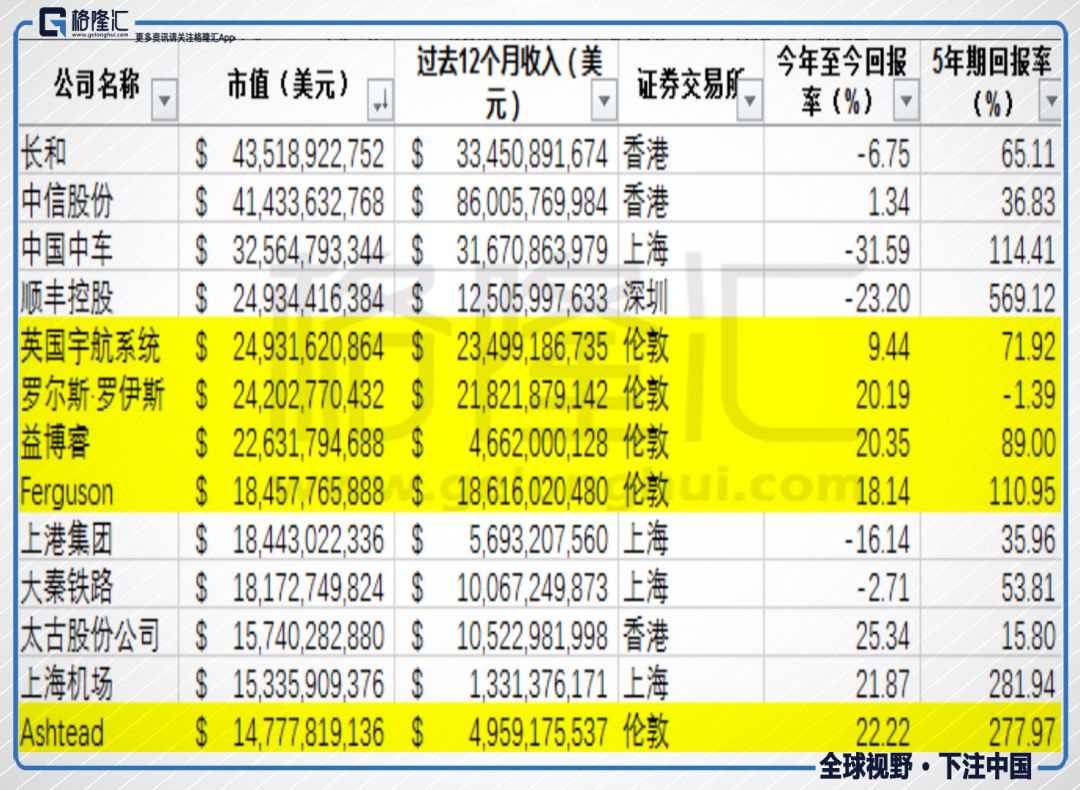This screenshot has height=790, width=1080.
Task: Select the 中信股份 company cell
Action: [98, 198]
